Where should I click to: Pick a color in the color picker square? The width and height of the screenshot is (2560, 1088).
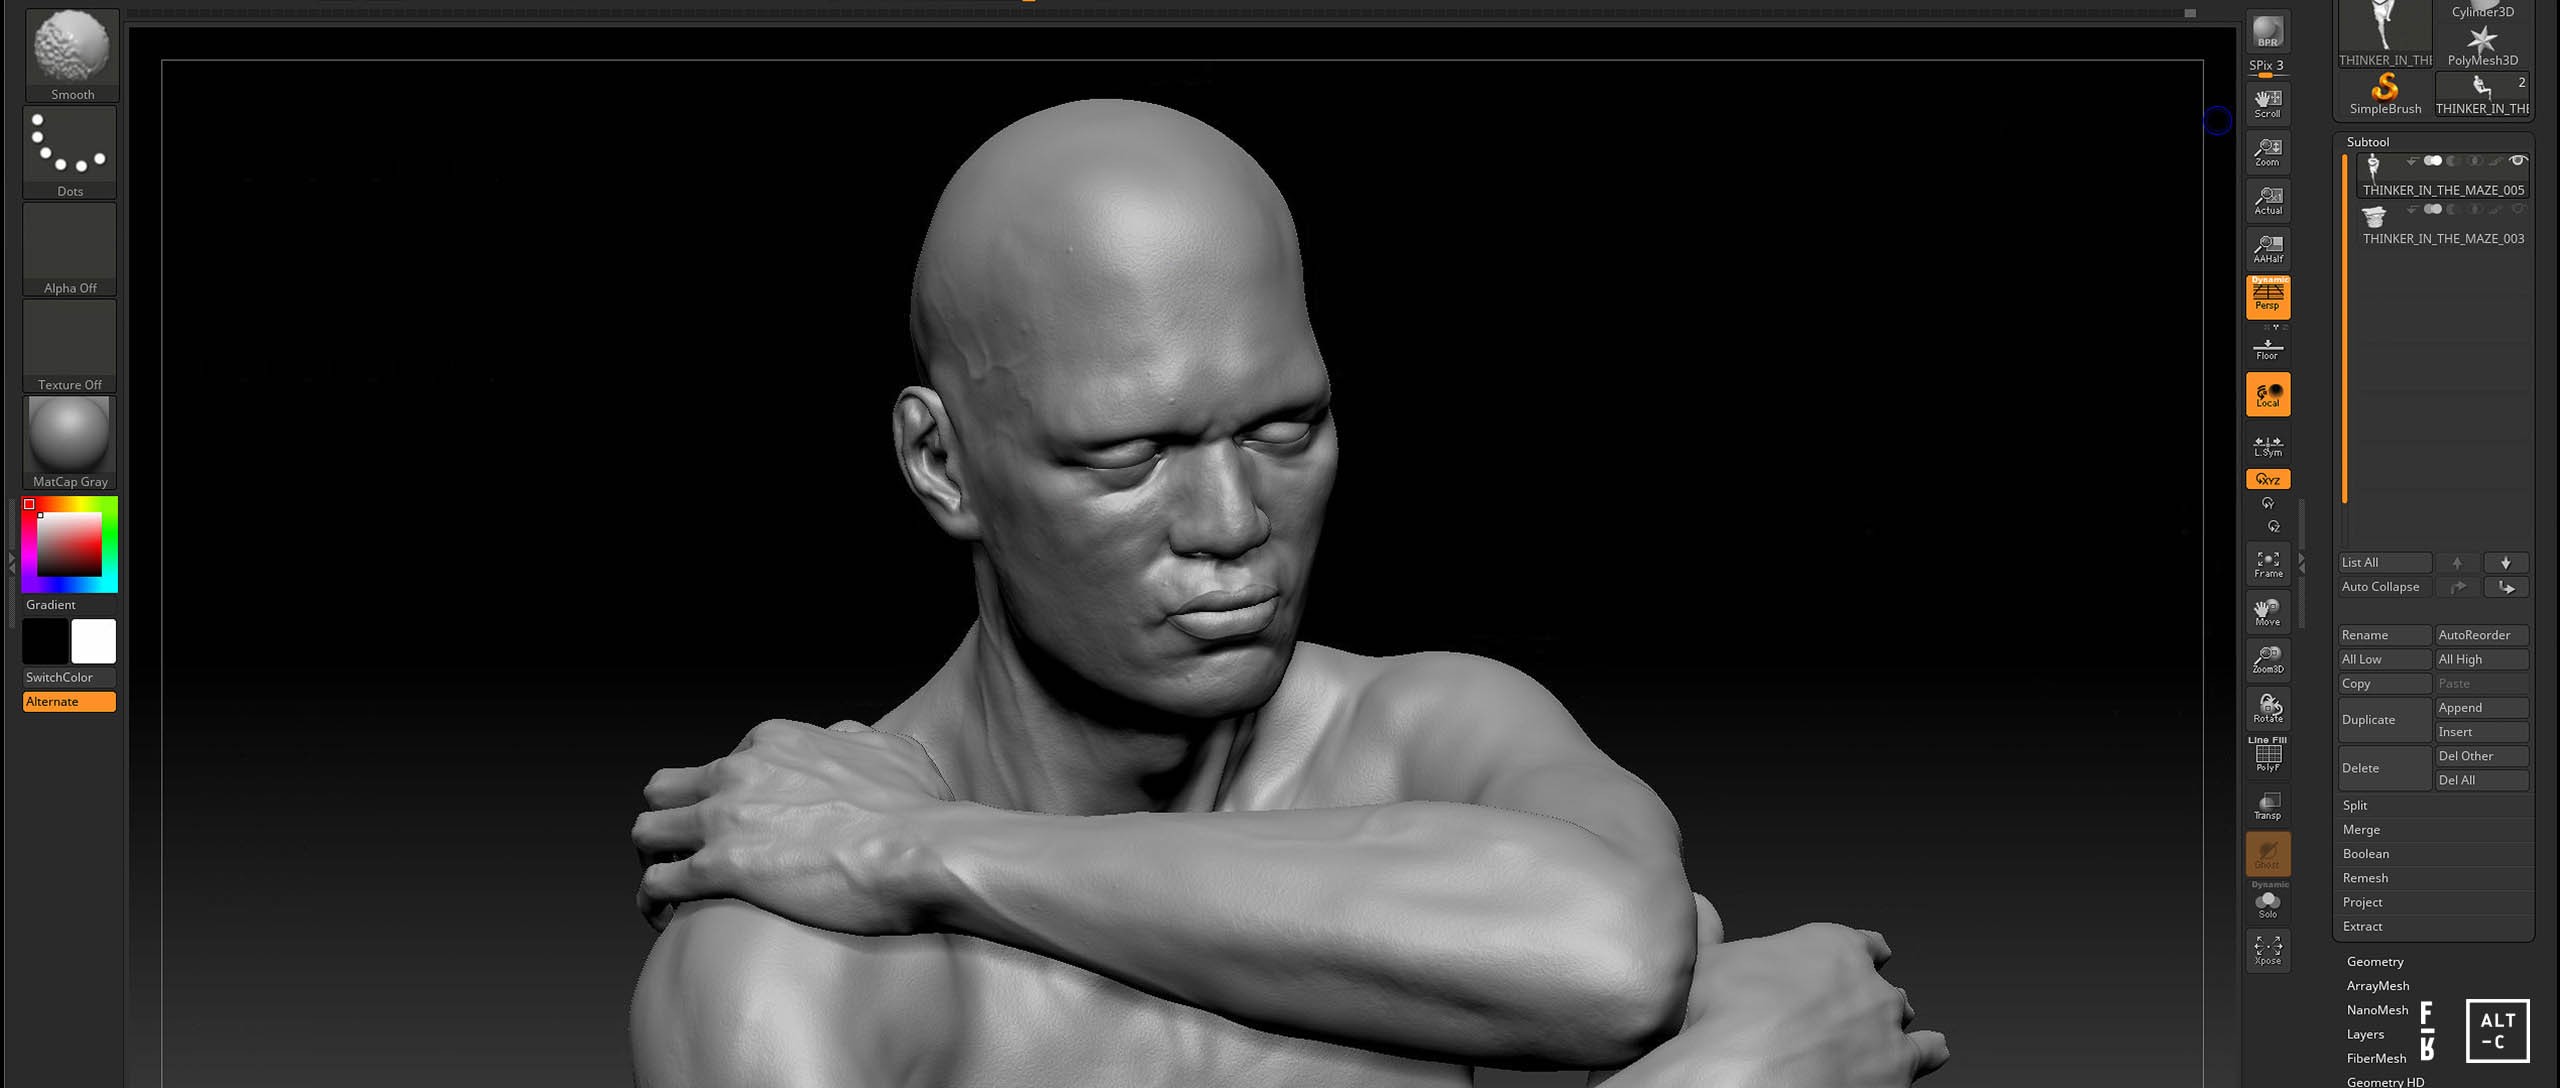[x=69, y=545]
